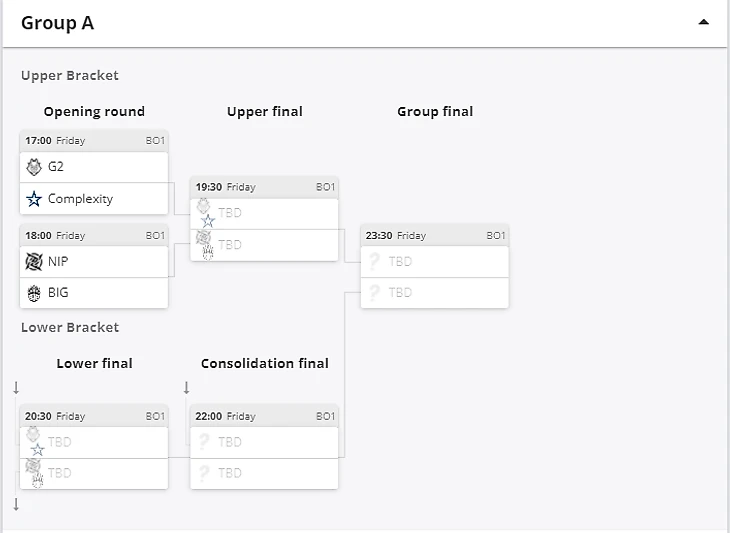Viewport: 730px width, 533px height.
Task: Click the down arrow left of Lower final
Action: (x=16, y=388)
